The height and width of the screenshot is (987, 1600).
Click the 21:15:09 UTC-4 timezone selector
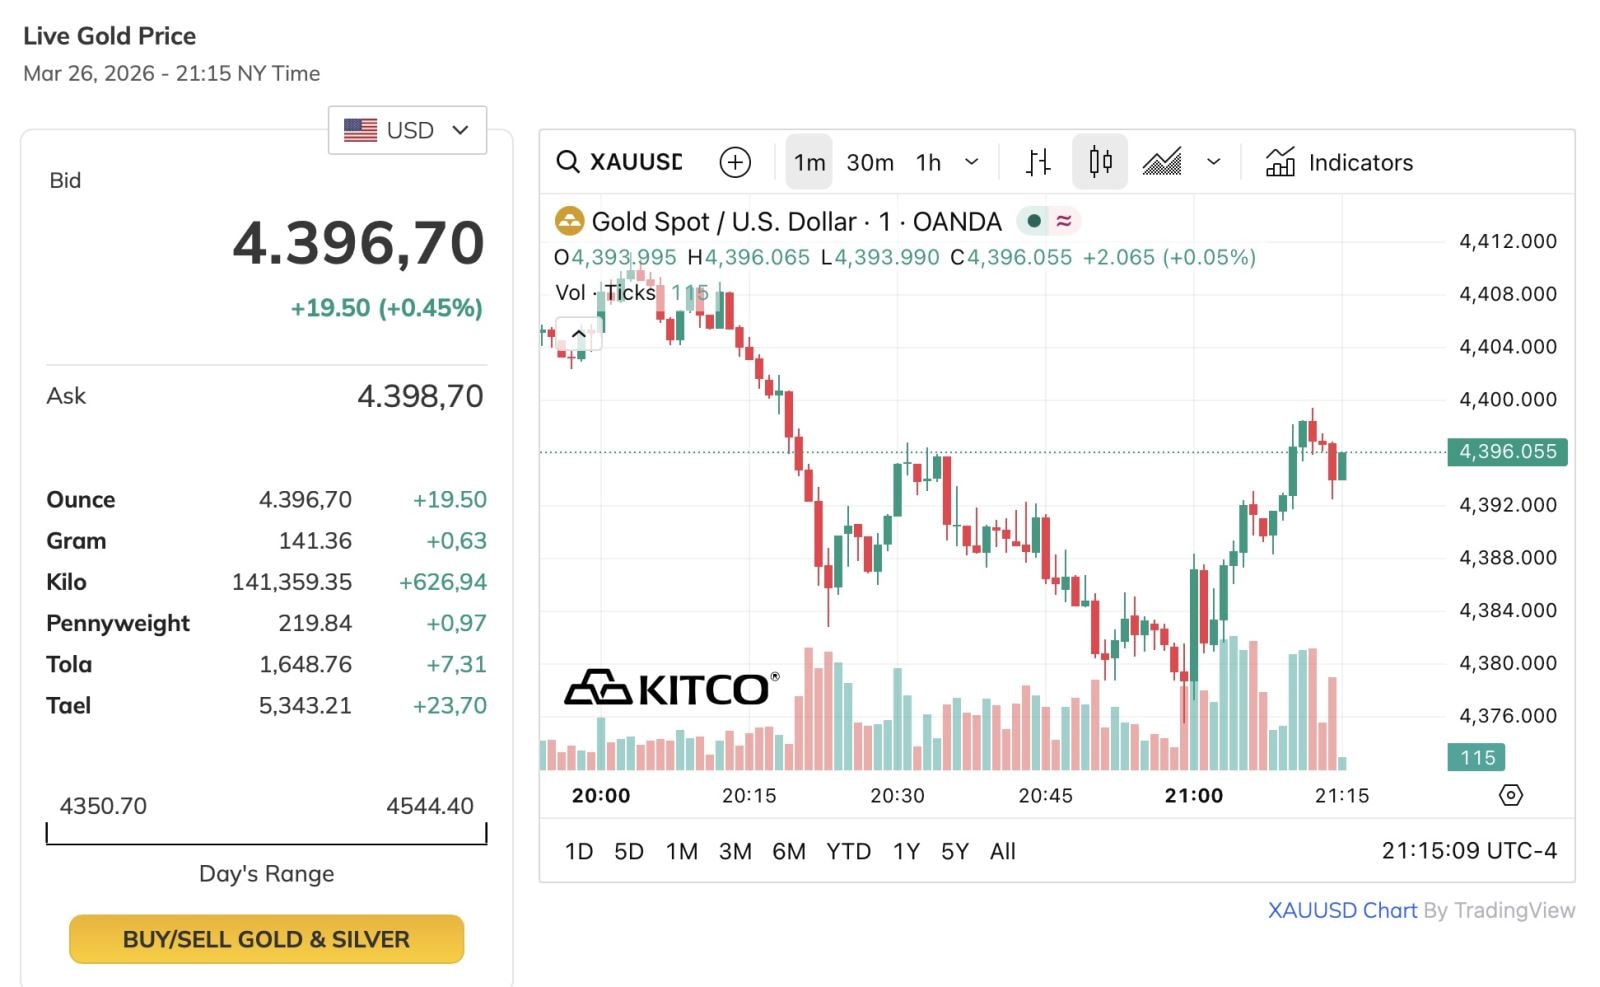coord(1469,851)
